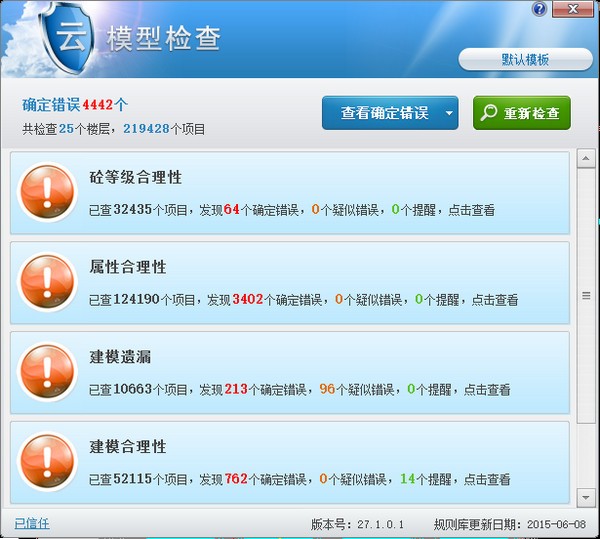Screen dimensions: 600x539
Task: Click 点击查看 in the 砼等级合理性 row
Action: [x=470, y=210]
